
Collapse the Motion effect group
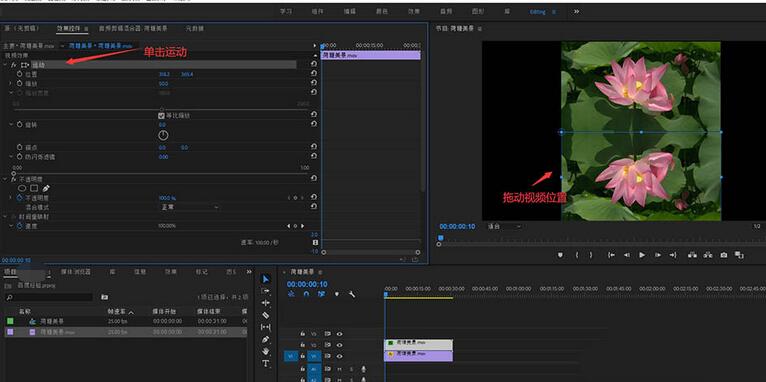(4, 64)
